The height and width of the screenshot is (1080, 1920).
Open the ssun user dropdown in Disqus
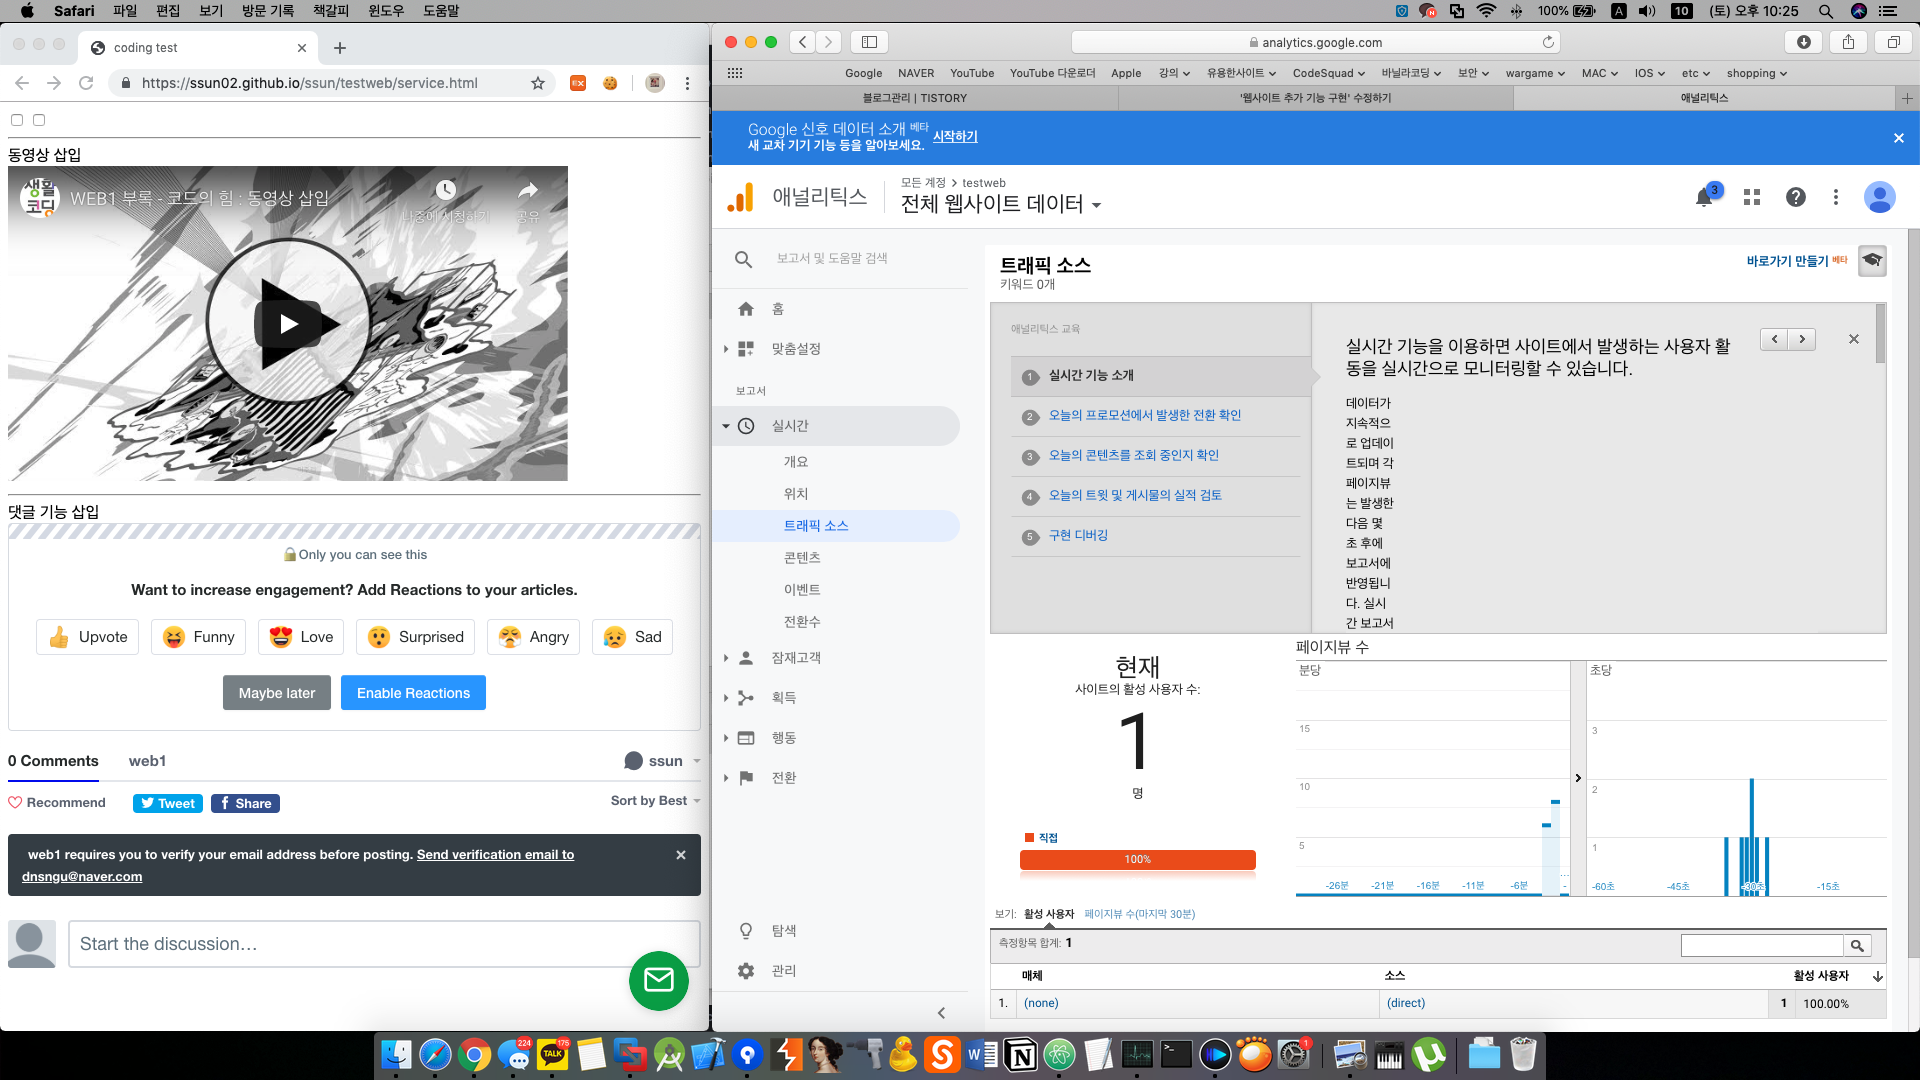coord(662,761)
